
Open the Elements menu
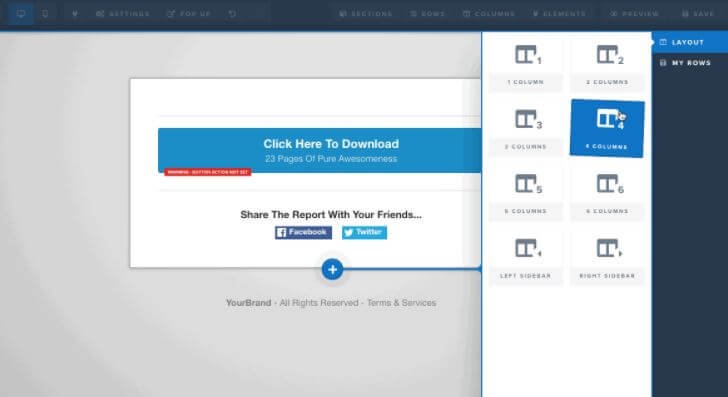tap(559, 14)
